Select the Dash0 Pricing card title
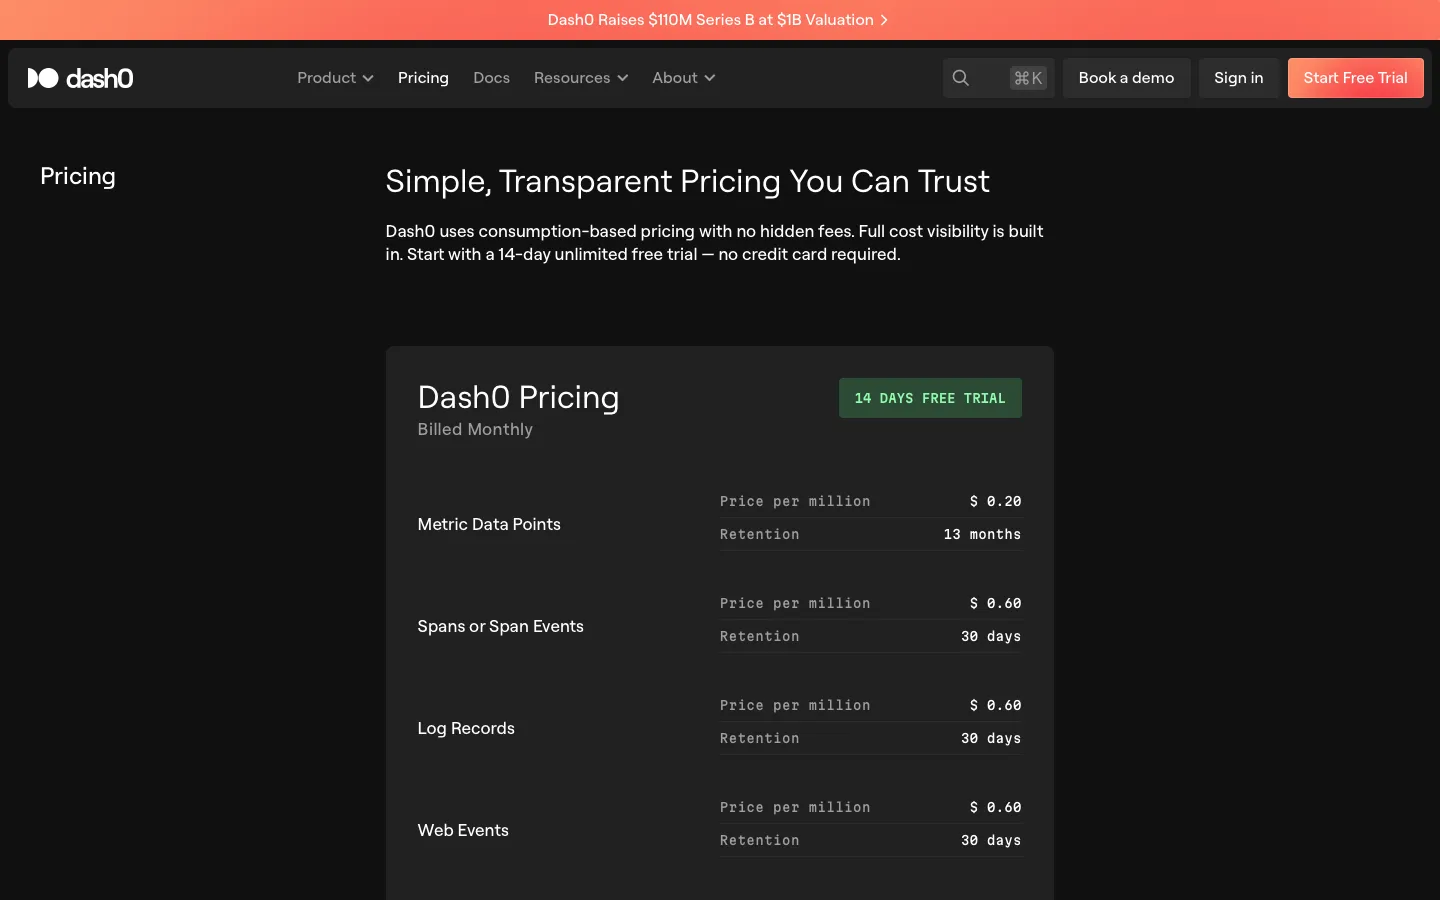The height and width of the screenshot is (900, 1440). [518, 397]
